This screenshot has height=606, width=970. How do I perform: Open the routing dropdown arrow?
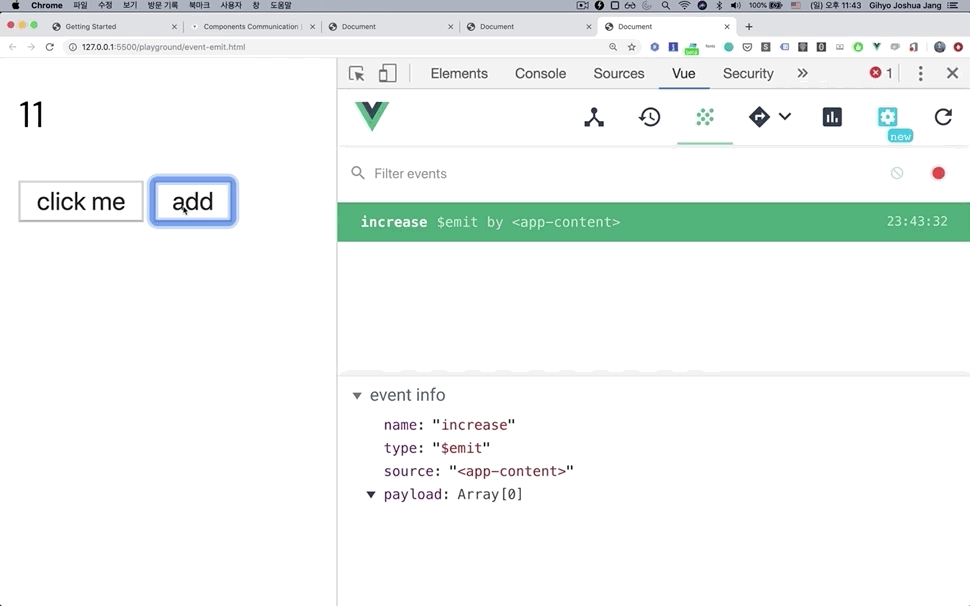click(784, 116)
